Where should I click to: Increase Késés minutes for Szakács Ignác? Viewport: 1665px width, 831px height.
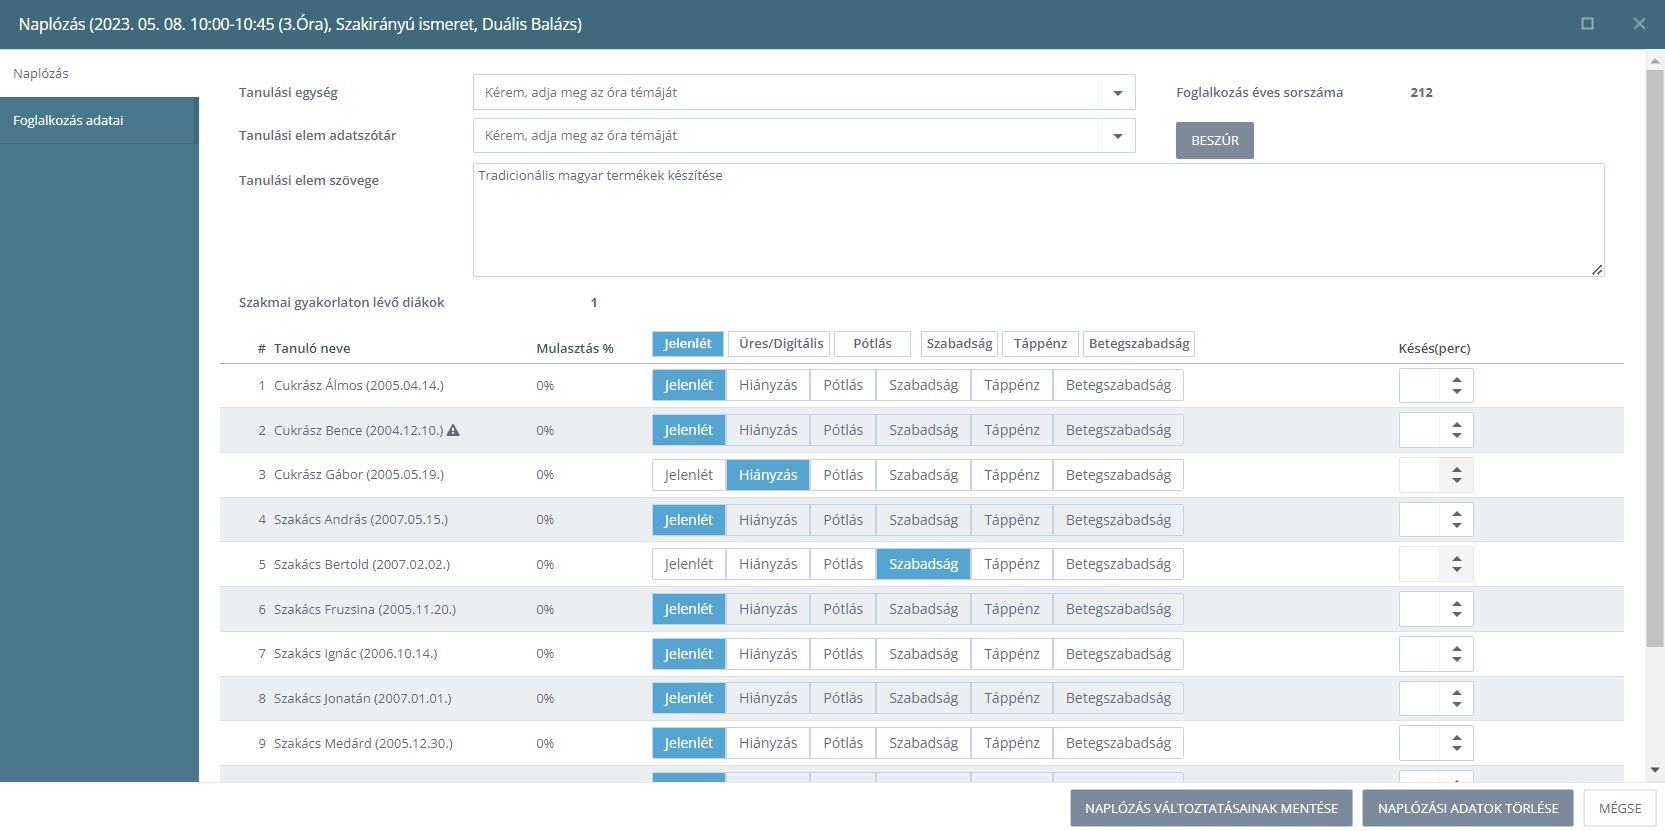pyautogui.click(x=1457, y=648)
